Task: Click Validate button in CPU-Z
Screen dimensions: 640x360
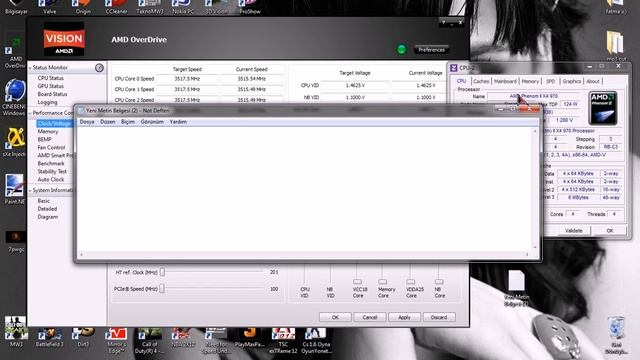Action: 573,231
